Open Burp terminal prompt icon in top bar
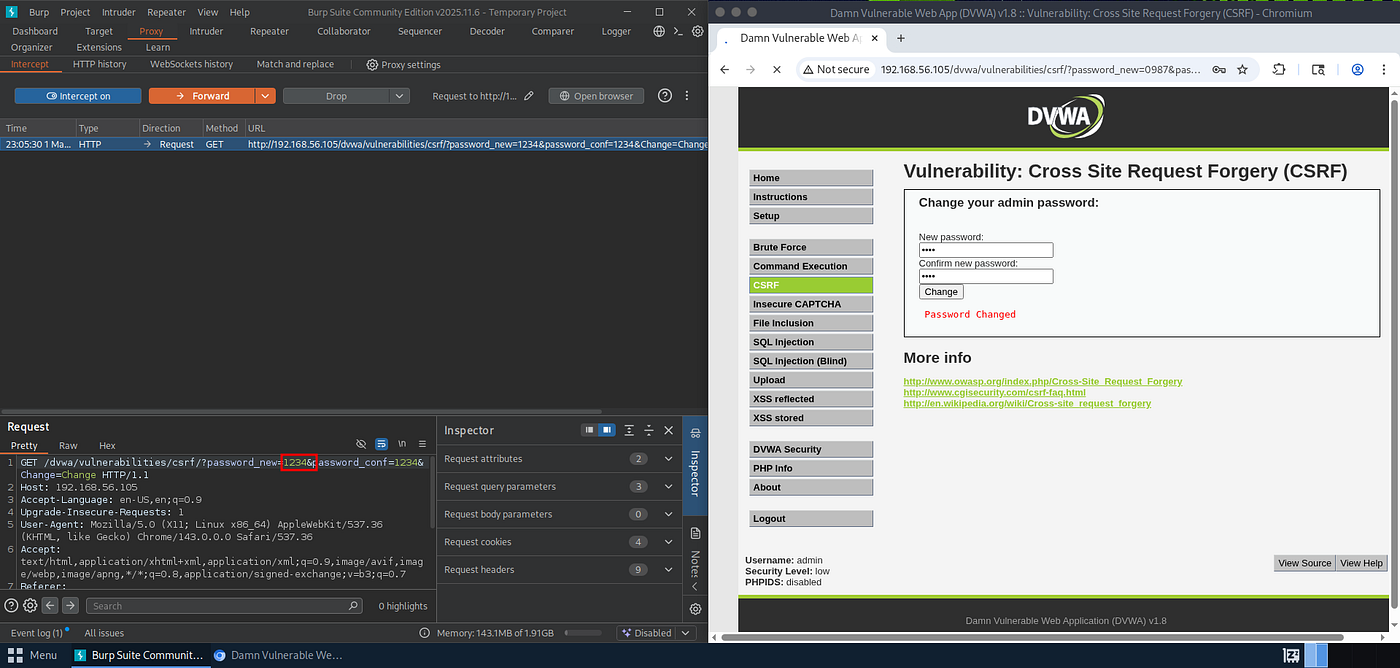 coord(678,31)
